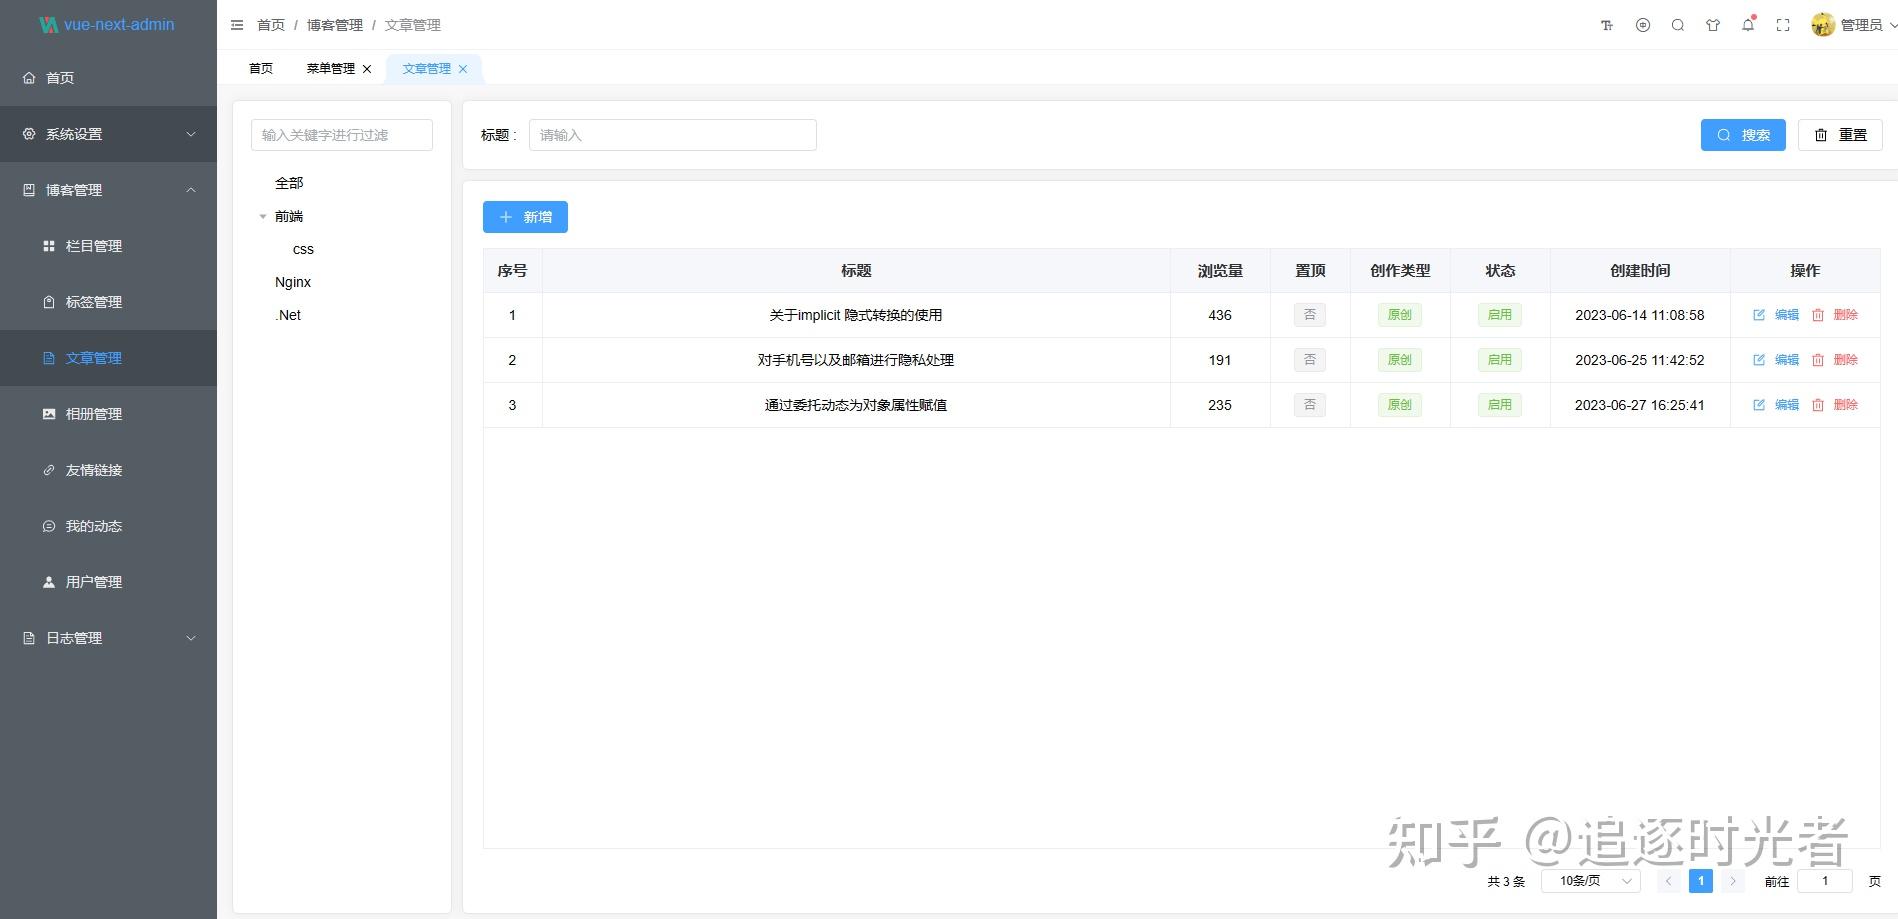Click the 标题 search input field
This screenshot has height=919, width=1898.
click(672, 134)
